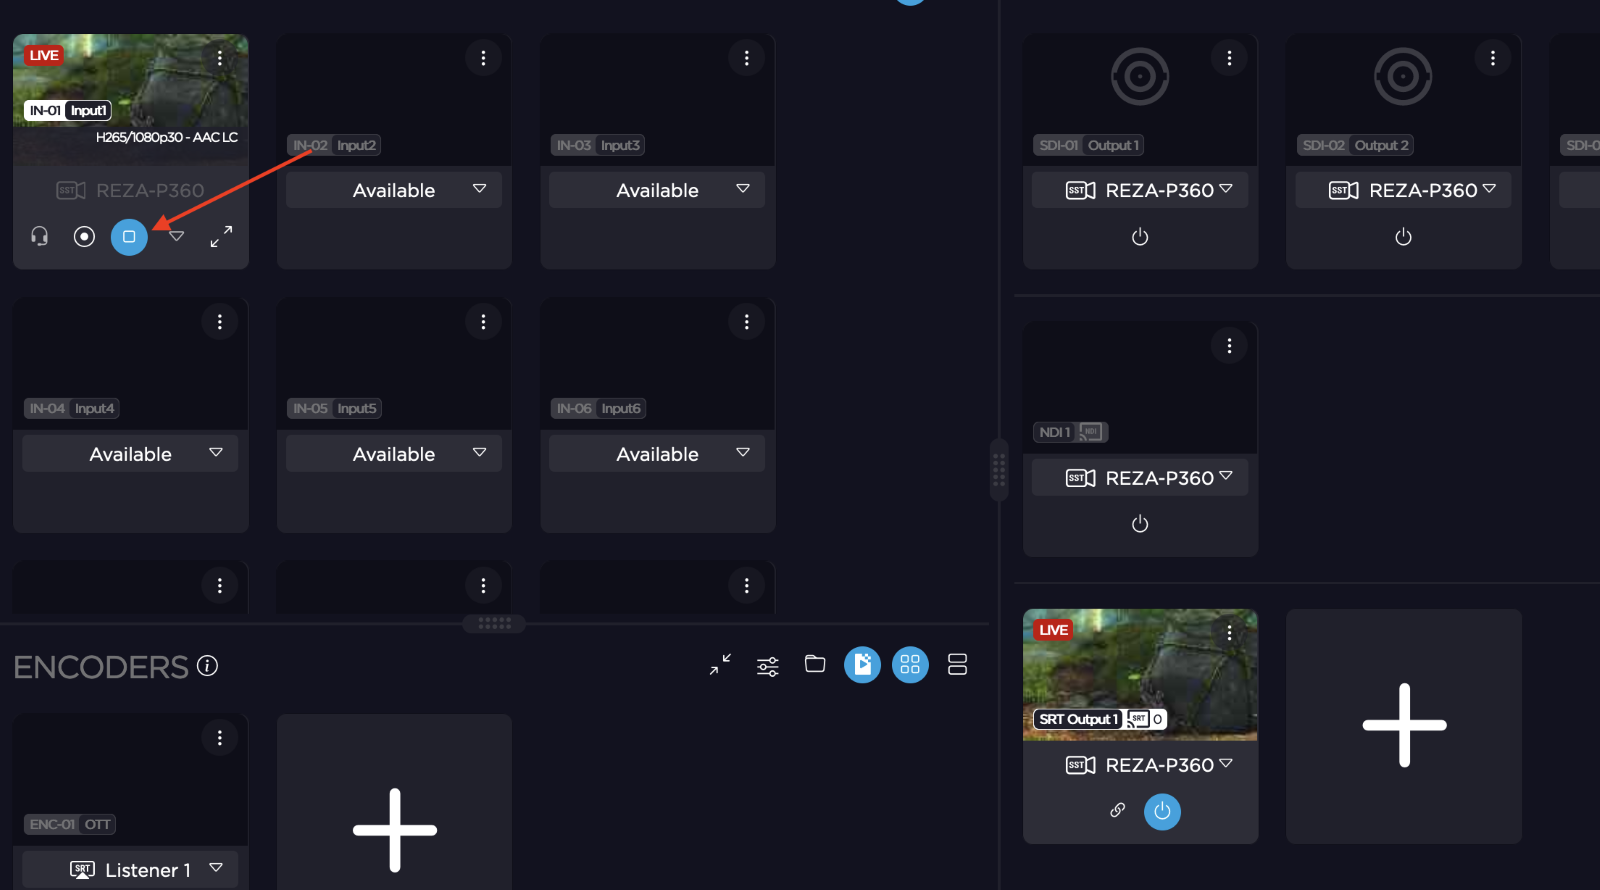The image size is (1600, 890).
Task: Switch to grid view layout
Action: [x=910, y=665]
